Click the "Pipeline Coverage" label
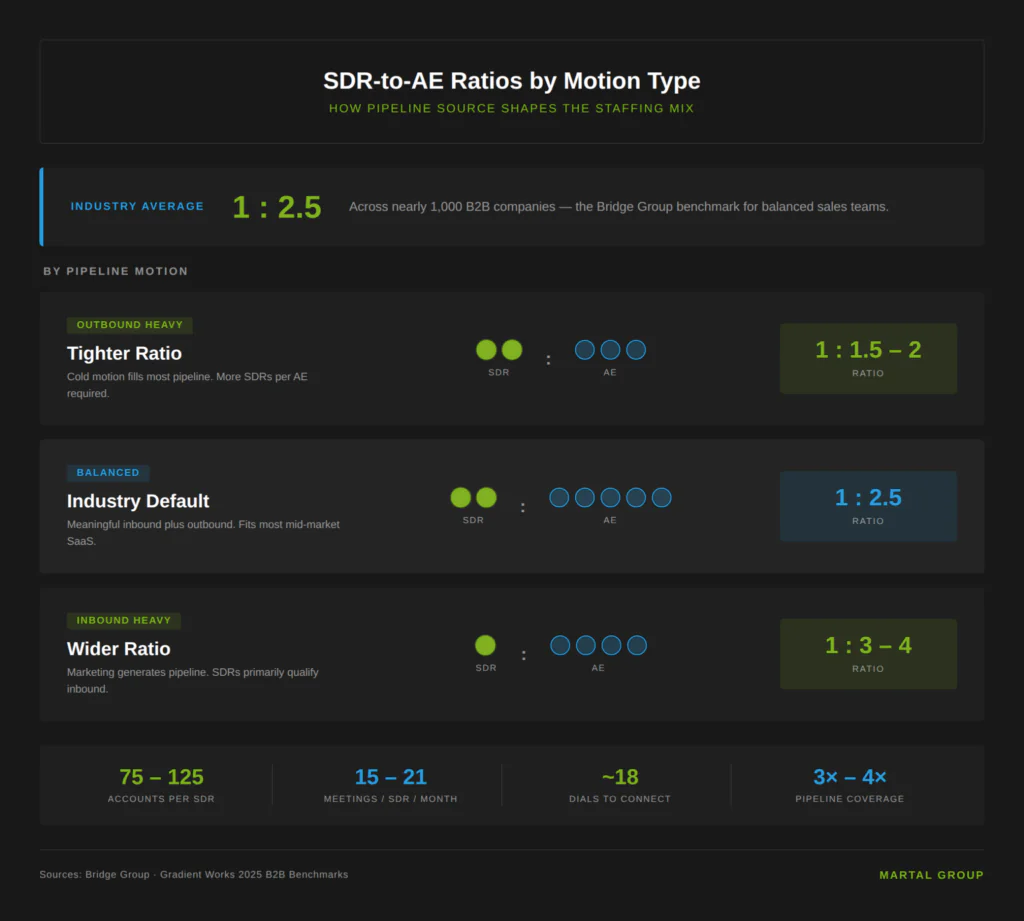The width and height of the screenshot is (1024, 921). tap(850, 799)
